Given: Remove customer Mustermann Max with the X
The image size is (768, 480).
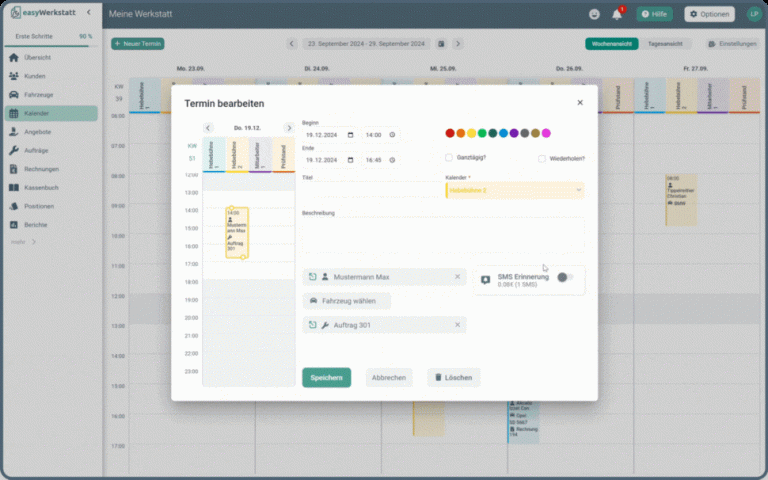Looking at the screenshot, I should click(x=458, y=277).
